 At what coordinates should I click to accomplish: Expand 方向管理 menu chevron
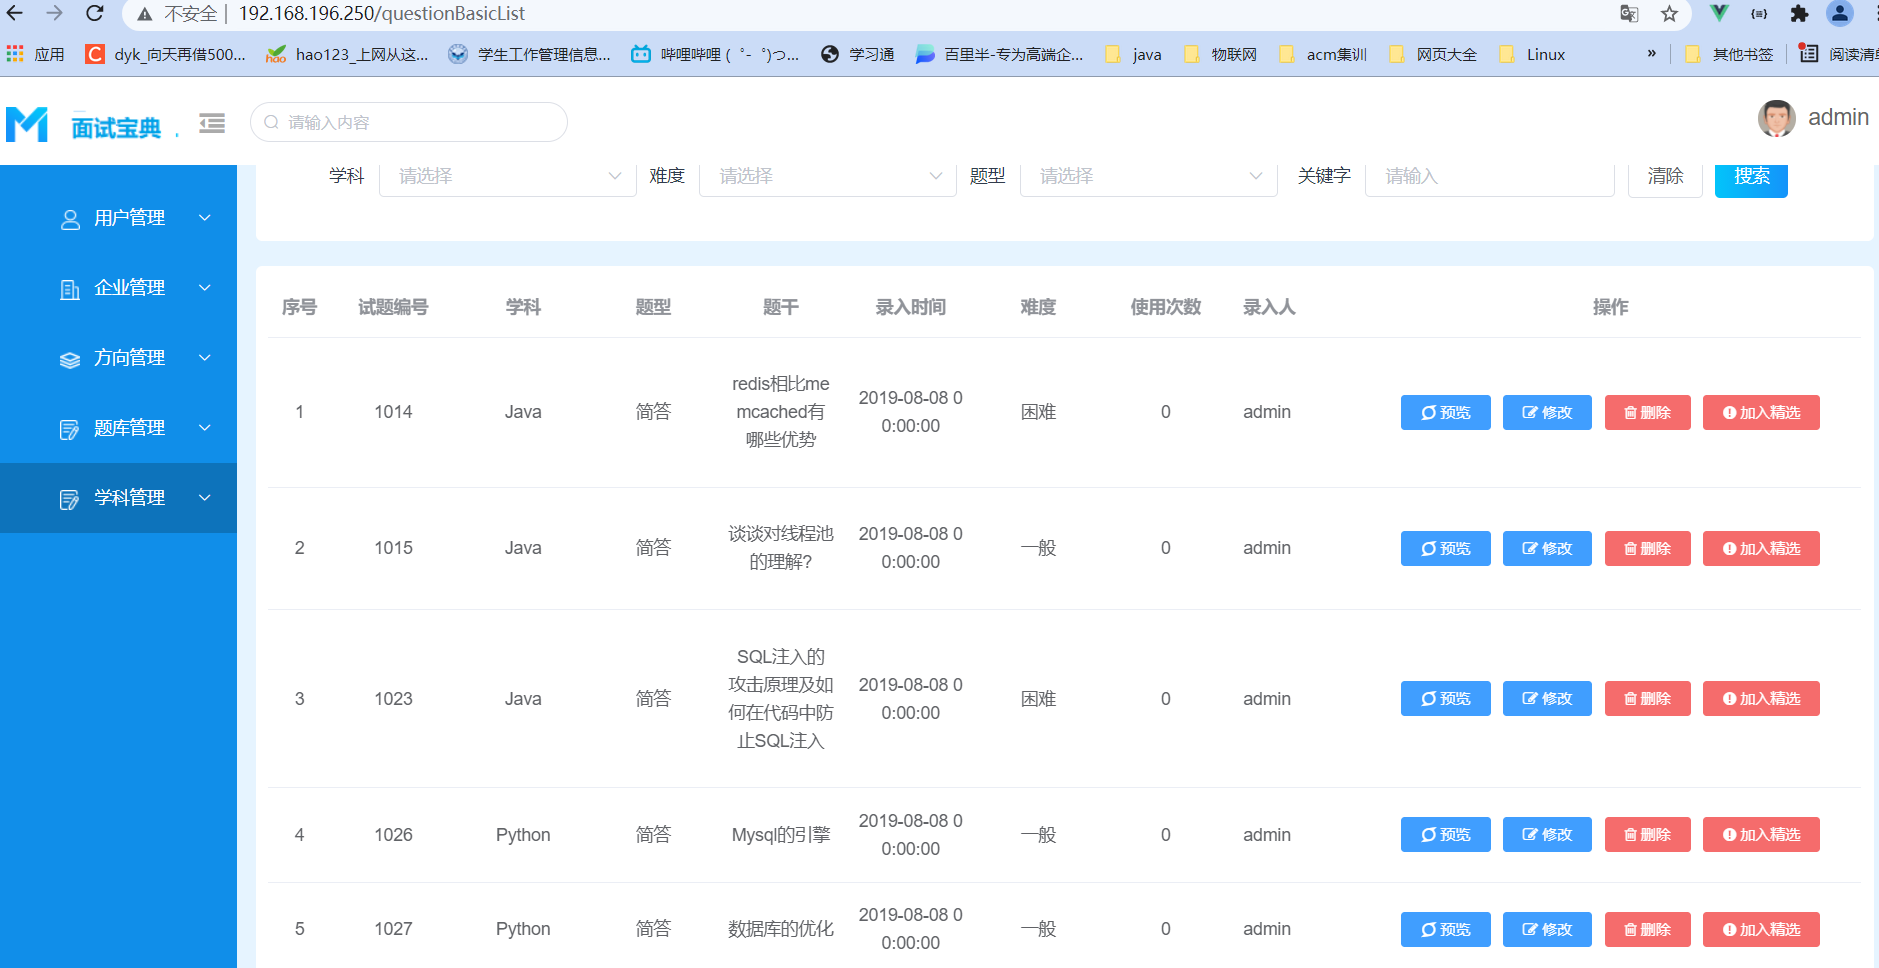point(205,358)
